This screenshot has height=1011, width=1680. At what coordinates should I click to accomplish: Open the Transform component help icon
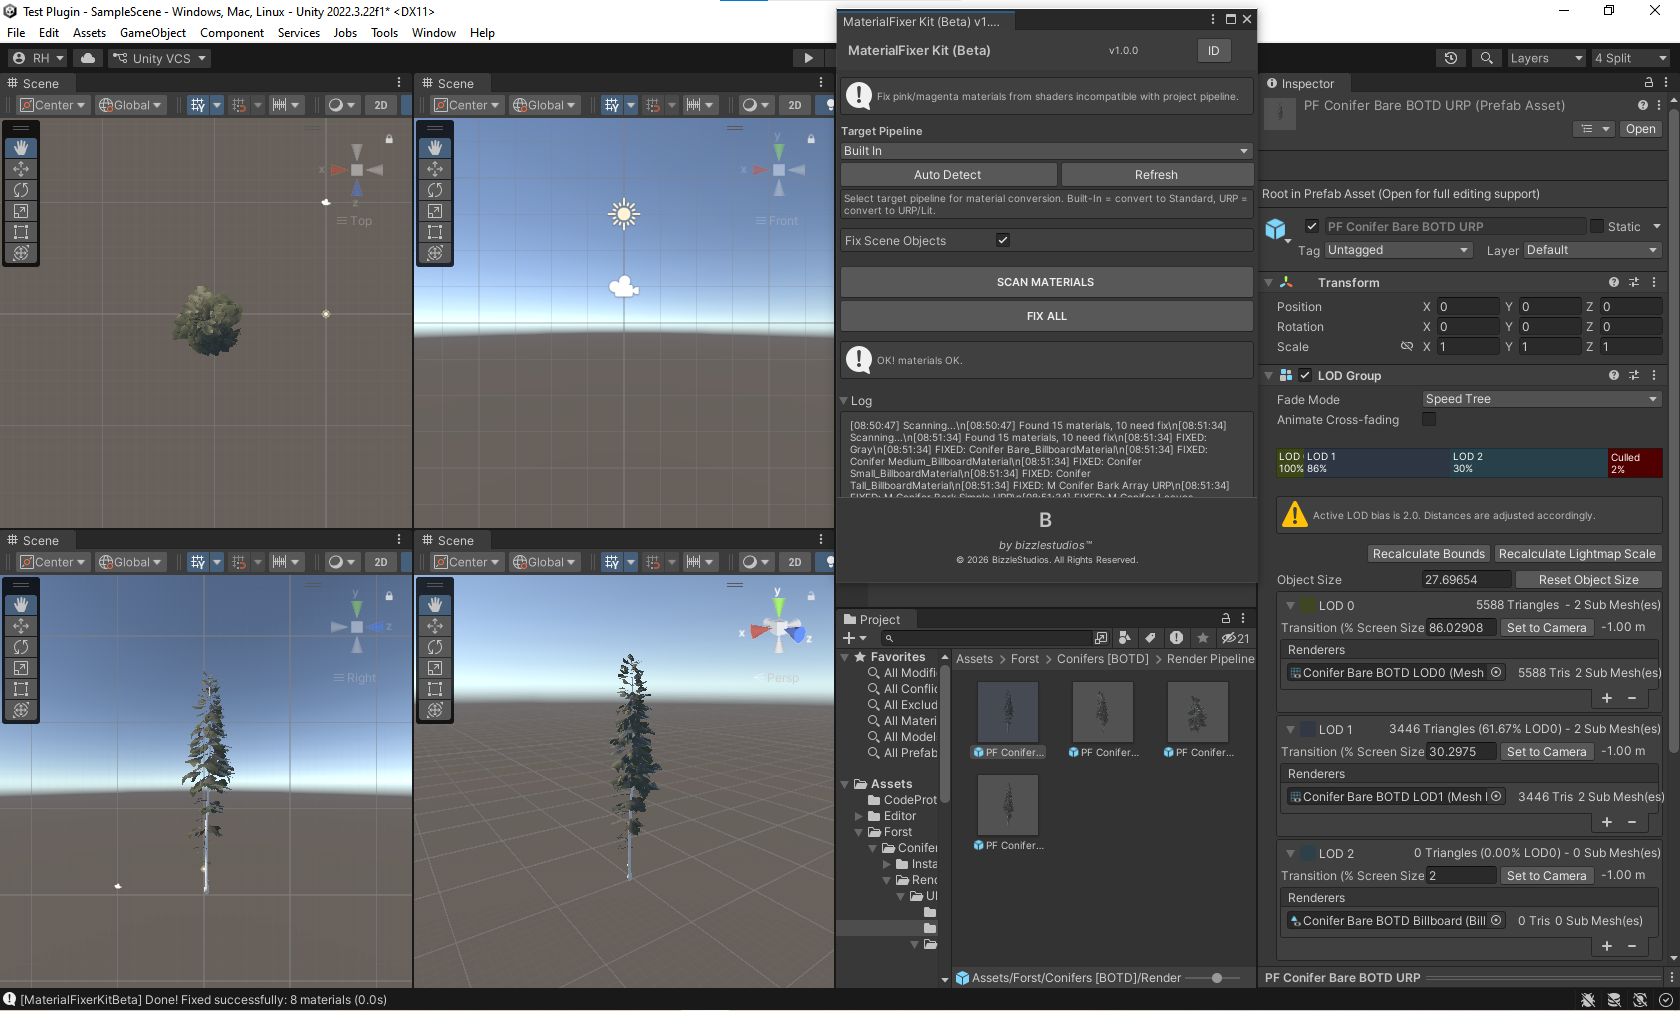[1614, 283]
